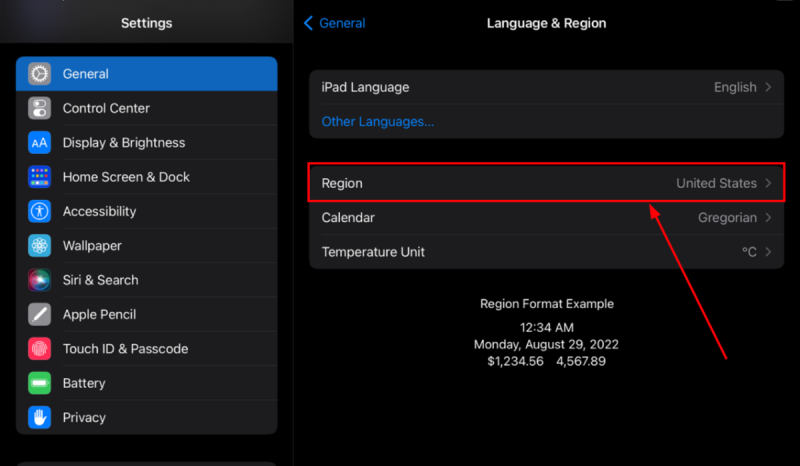This screenshot has height=466, width=800.
Task: Select Privacy in the settings sidebar
Action: [84, 417]
